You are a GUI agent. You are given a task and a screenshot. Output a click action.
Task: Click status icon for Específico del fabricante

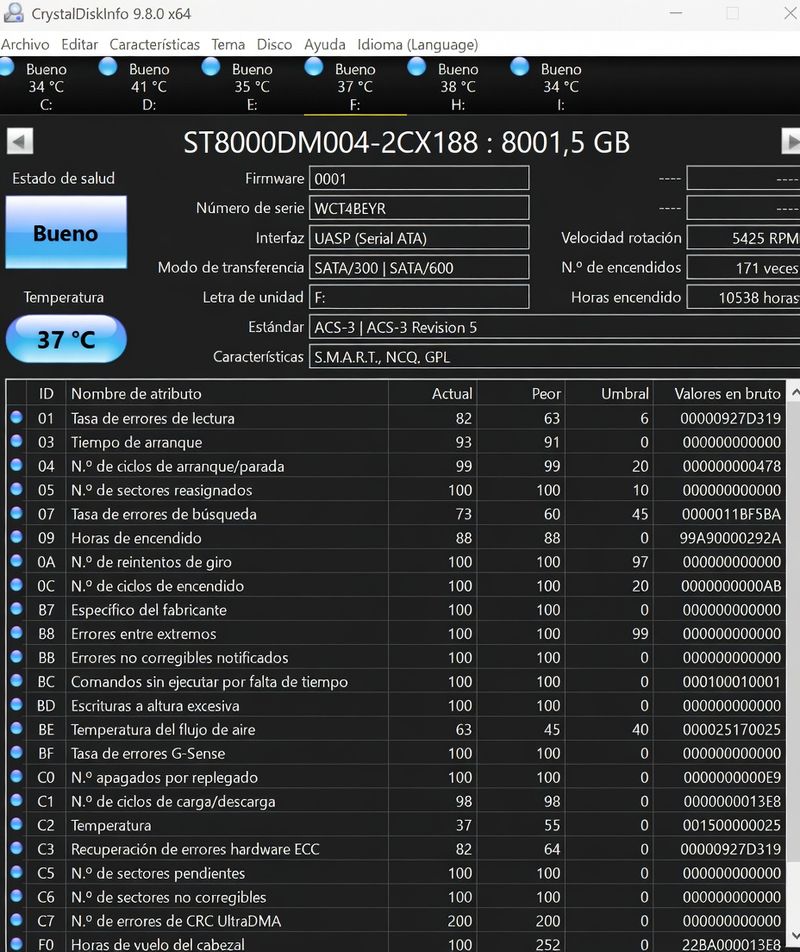click(x=16, y=609)
